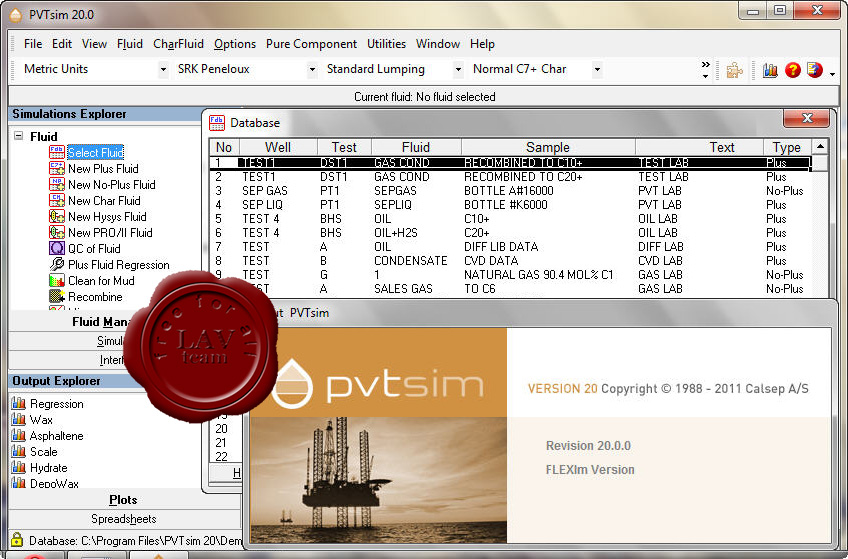Click the Plus Fluid Regression wrench icon
This screenshot has height=559, width=848.
click(x=57, y=265)
